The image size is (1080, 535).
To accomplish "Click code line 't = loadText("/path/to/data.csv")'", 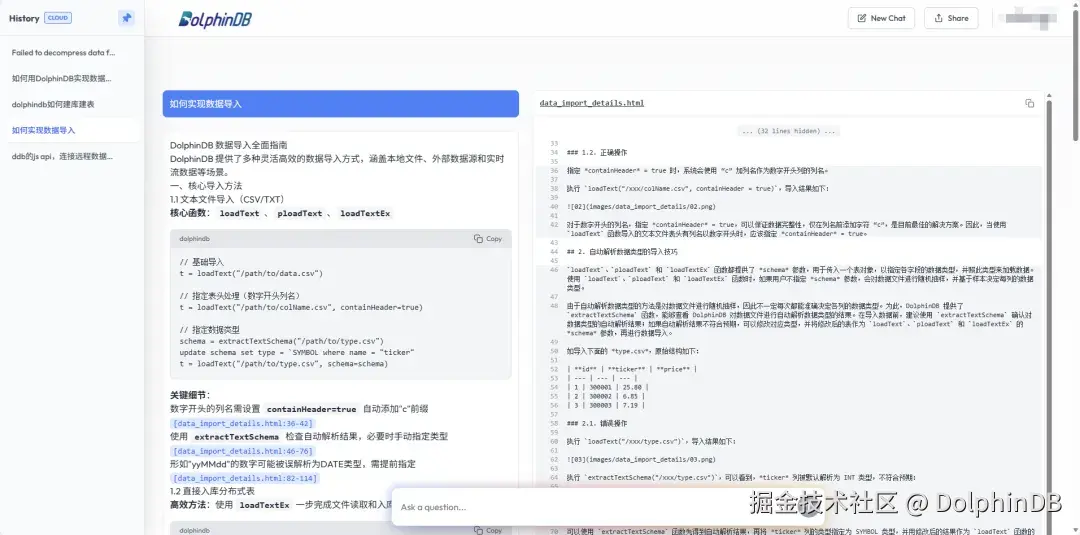I will (x=251, y=273).
